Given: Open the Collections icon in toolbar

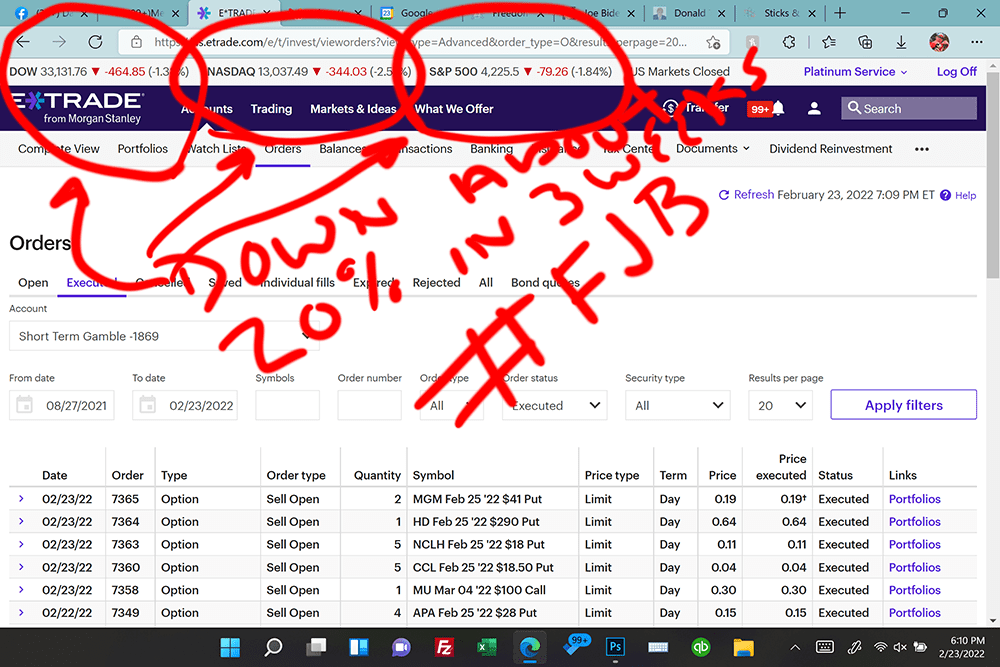Looking at the screenshot, I should pos(865,42).
